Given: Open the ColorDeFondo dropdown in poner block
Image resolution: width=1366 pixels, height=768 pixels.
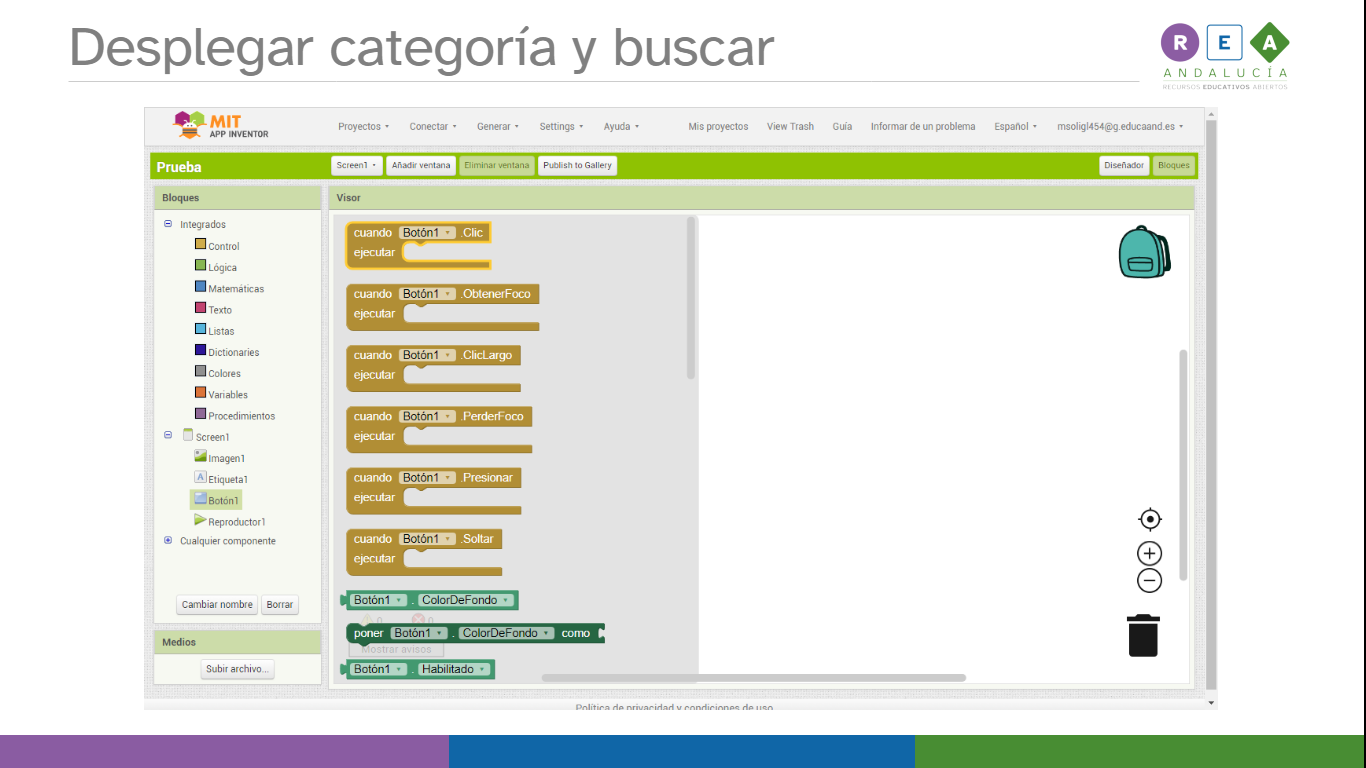Looking at the screenshot, I should 506,633.
